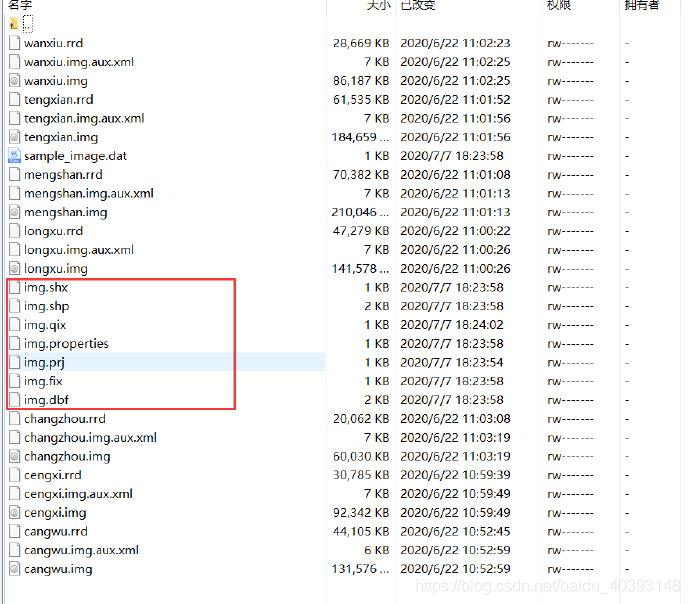Select file name mengshan.img.aux.xml
The width and height of the screenshot is (690, 604).
click(89, 194)
